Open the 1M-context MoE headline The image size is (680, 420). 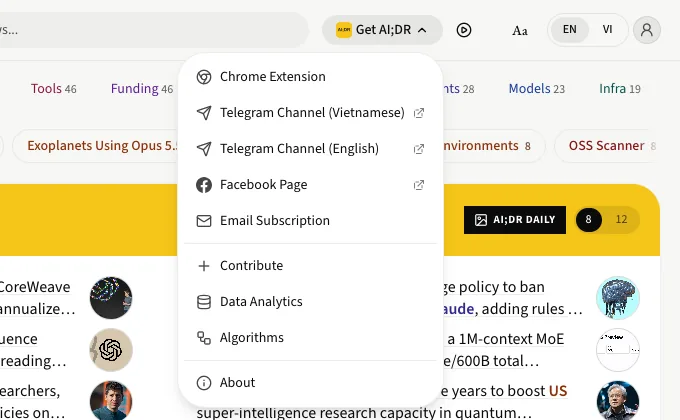coord(503,350)
